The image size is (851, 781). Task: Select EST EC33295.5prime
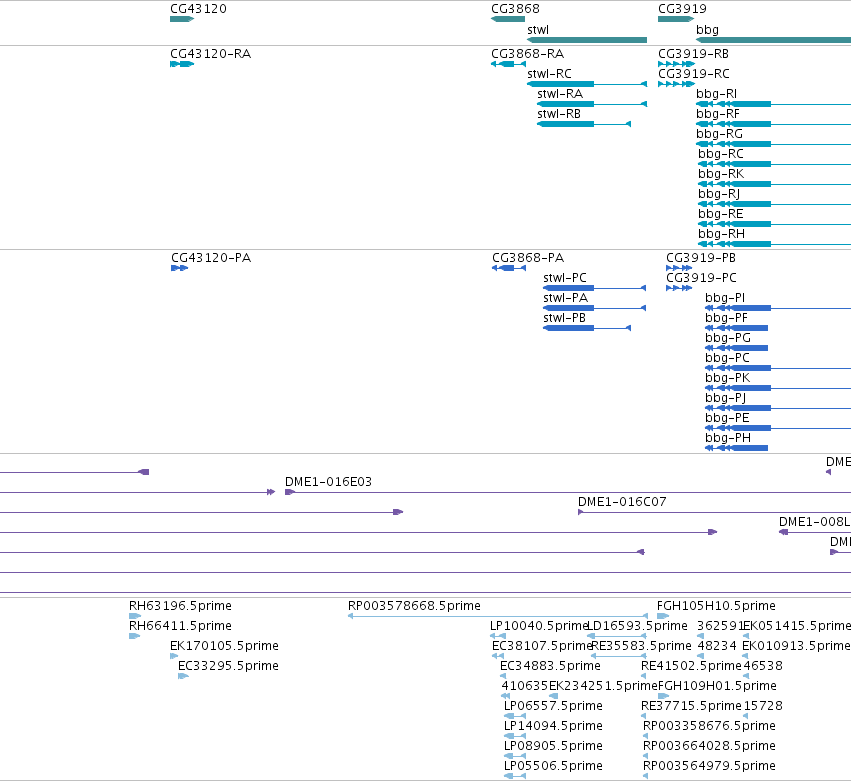click(x=183, y=676)
